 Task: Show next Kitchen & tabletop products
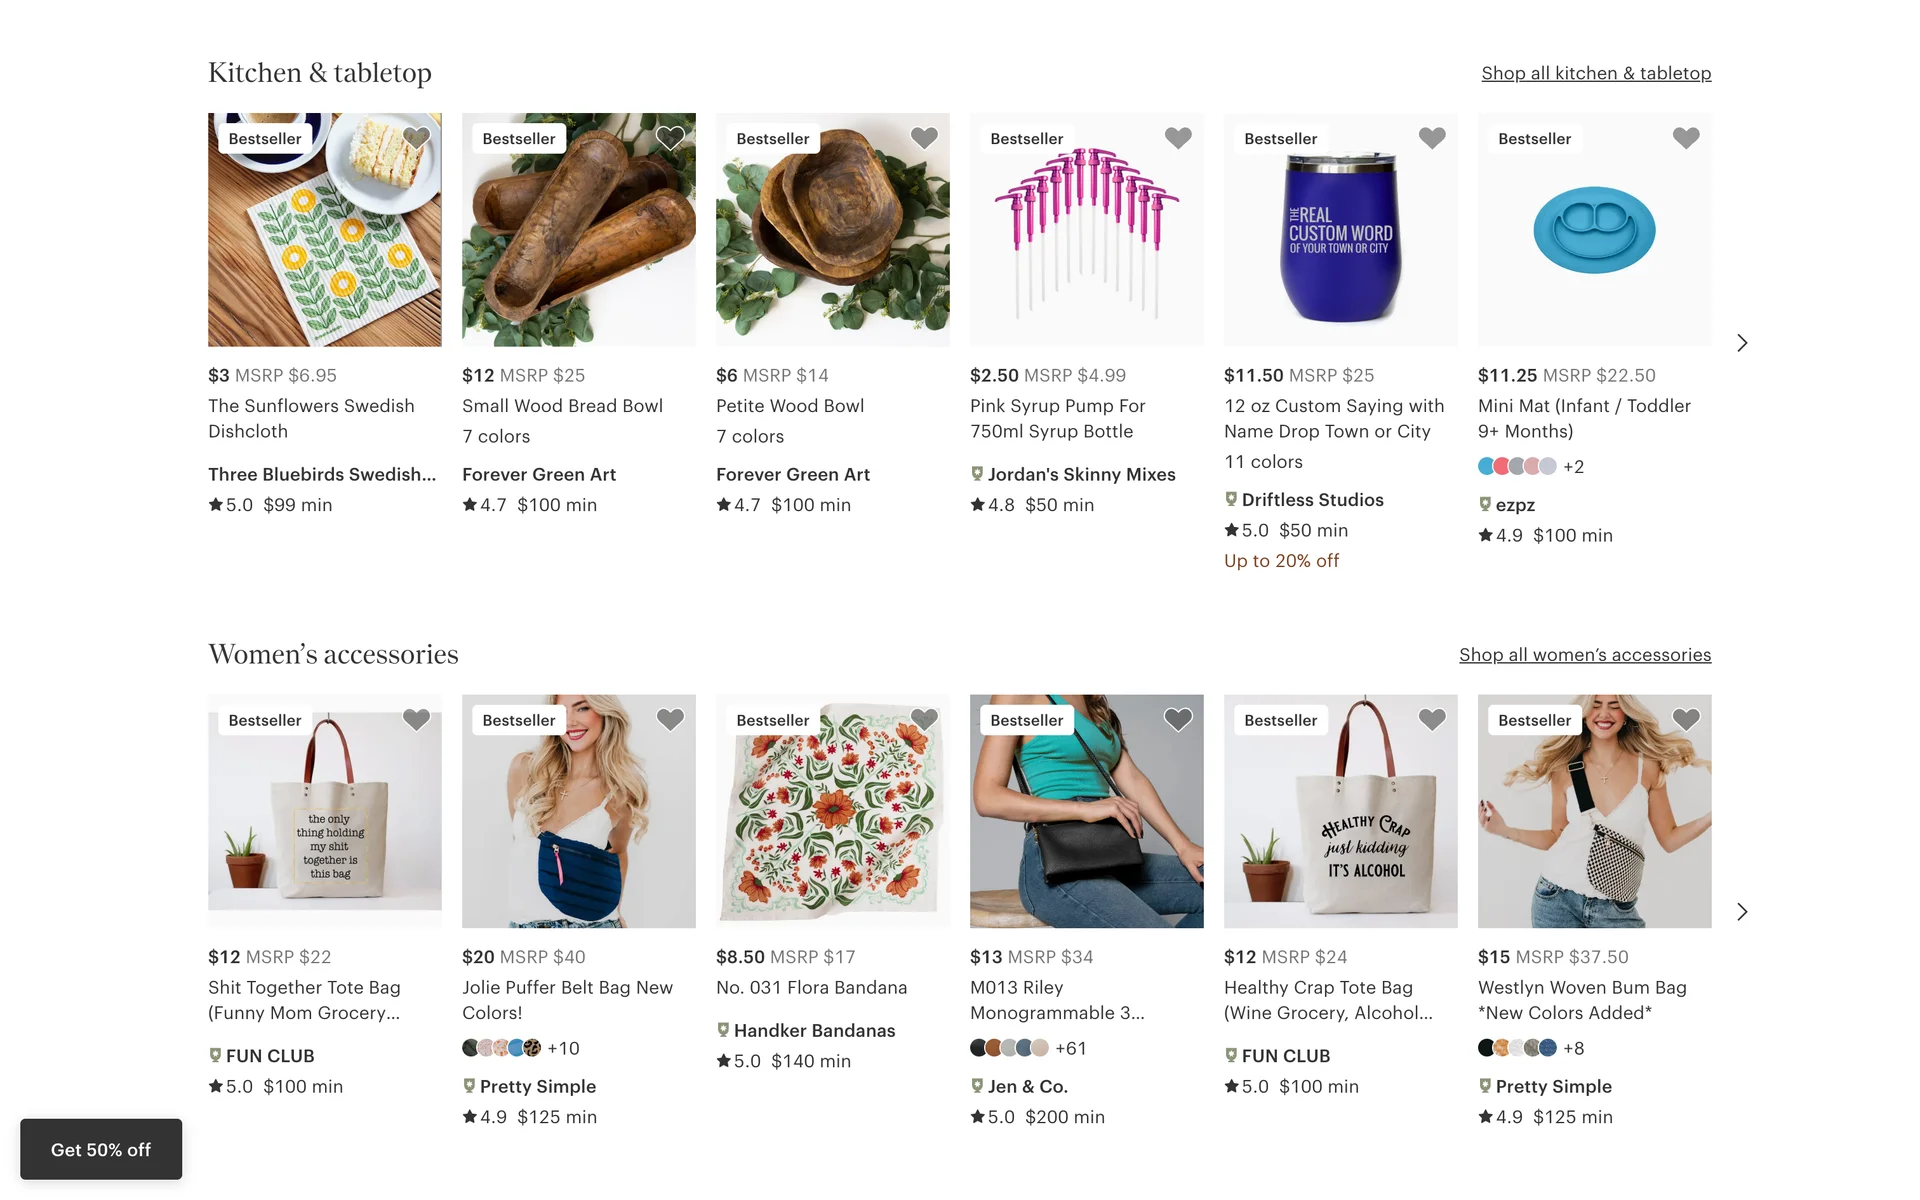(1742, 343)
